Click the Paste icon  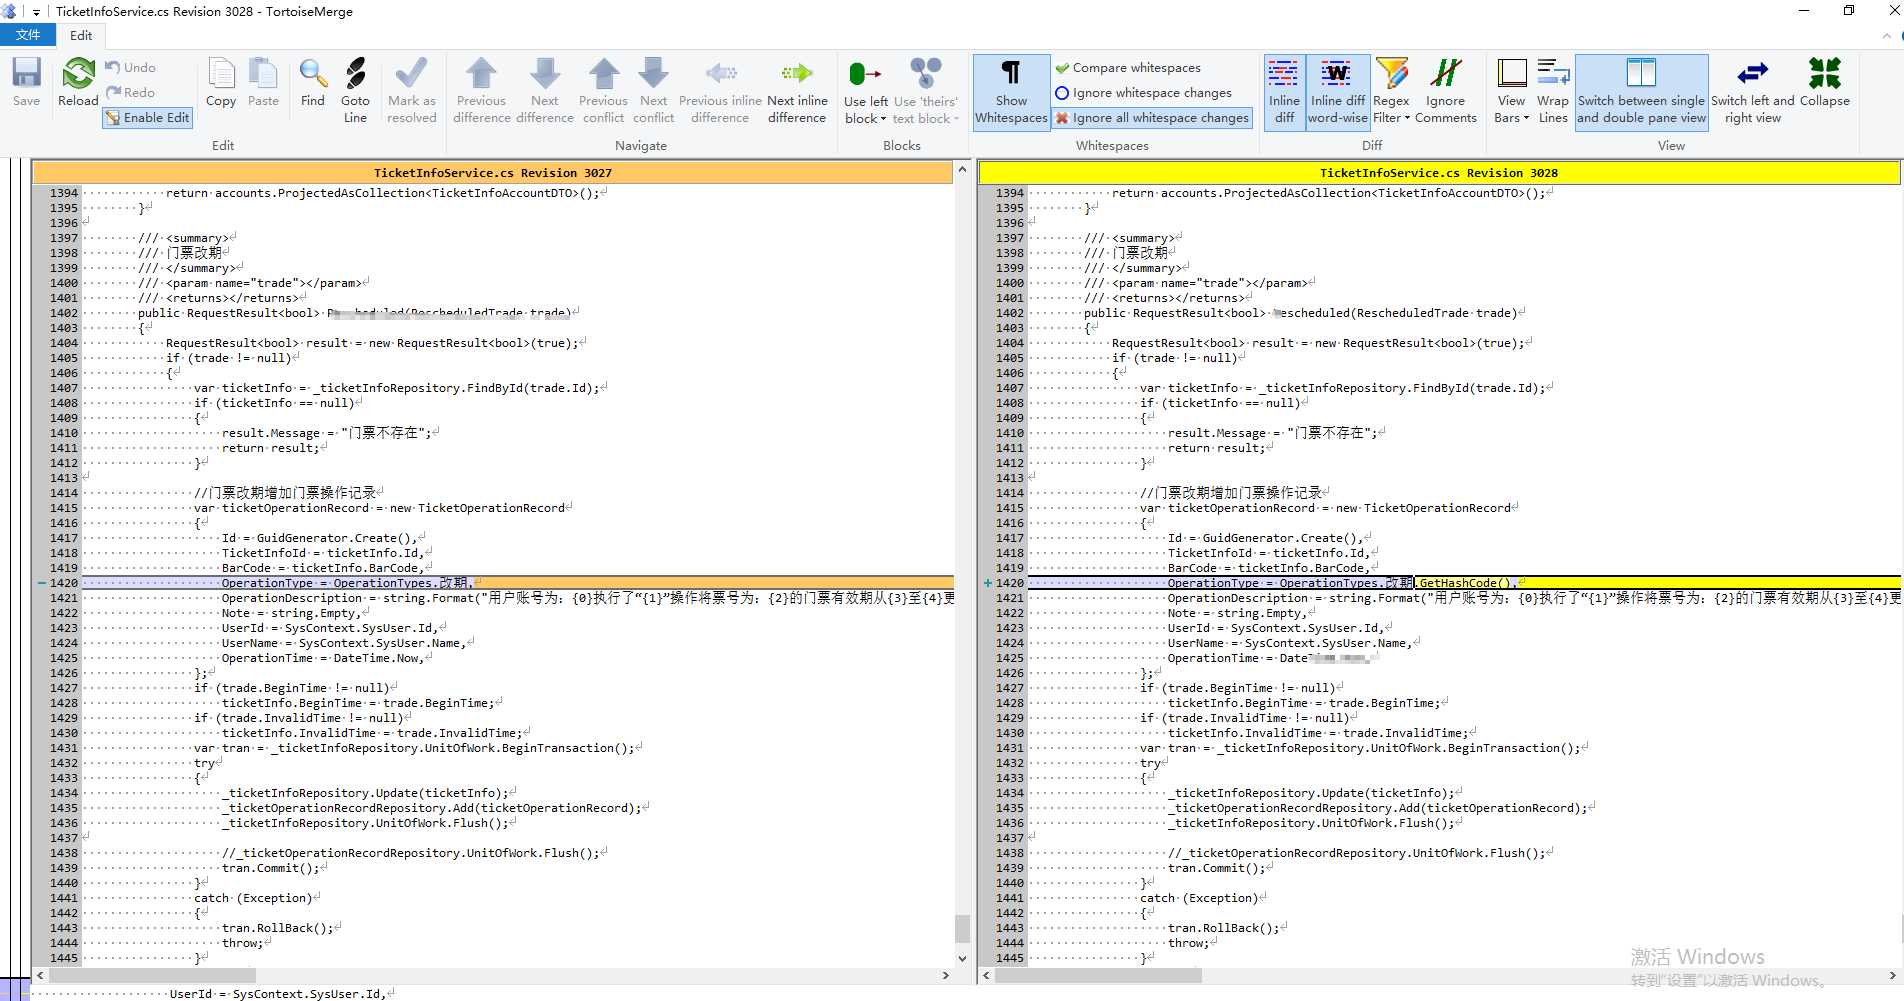pyautogui.click(x=263, y=83)
